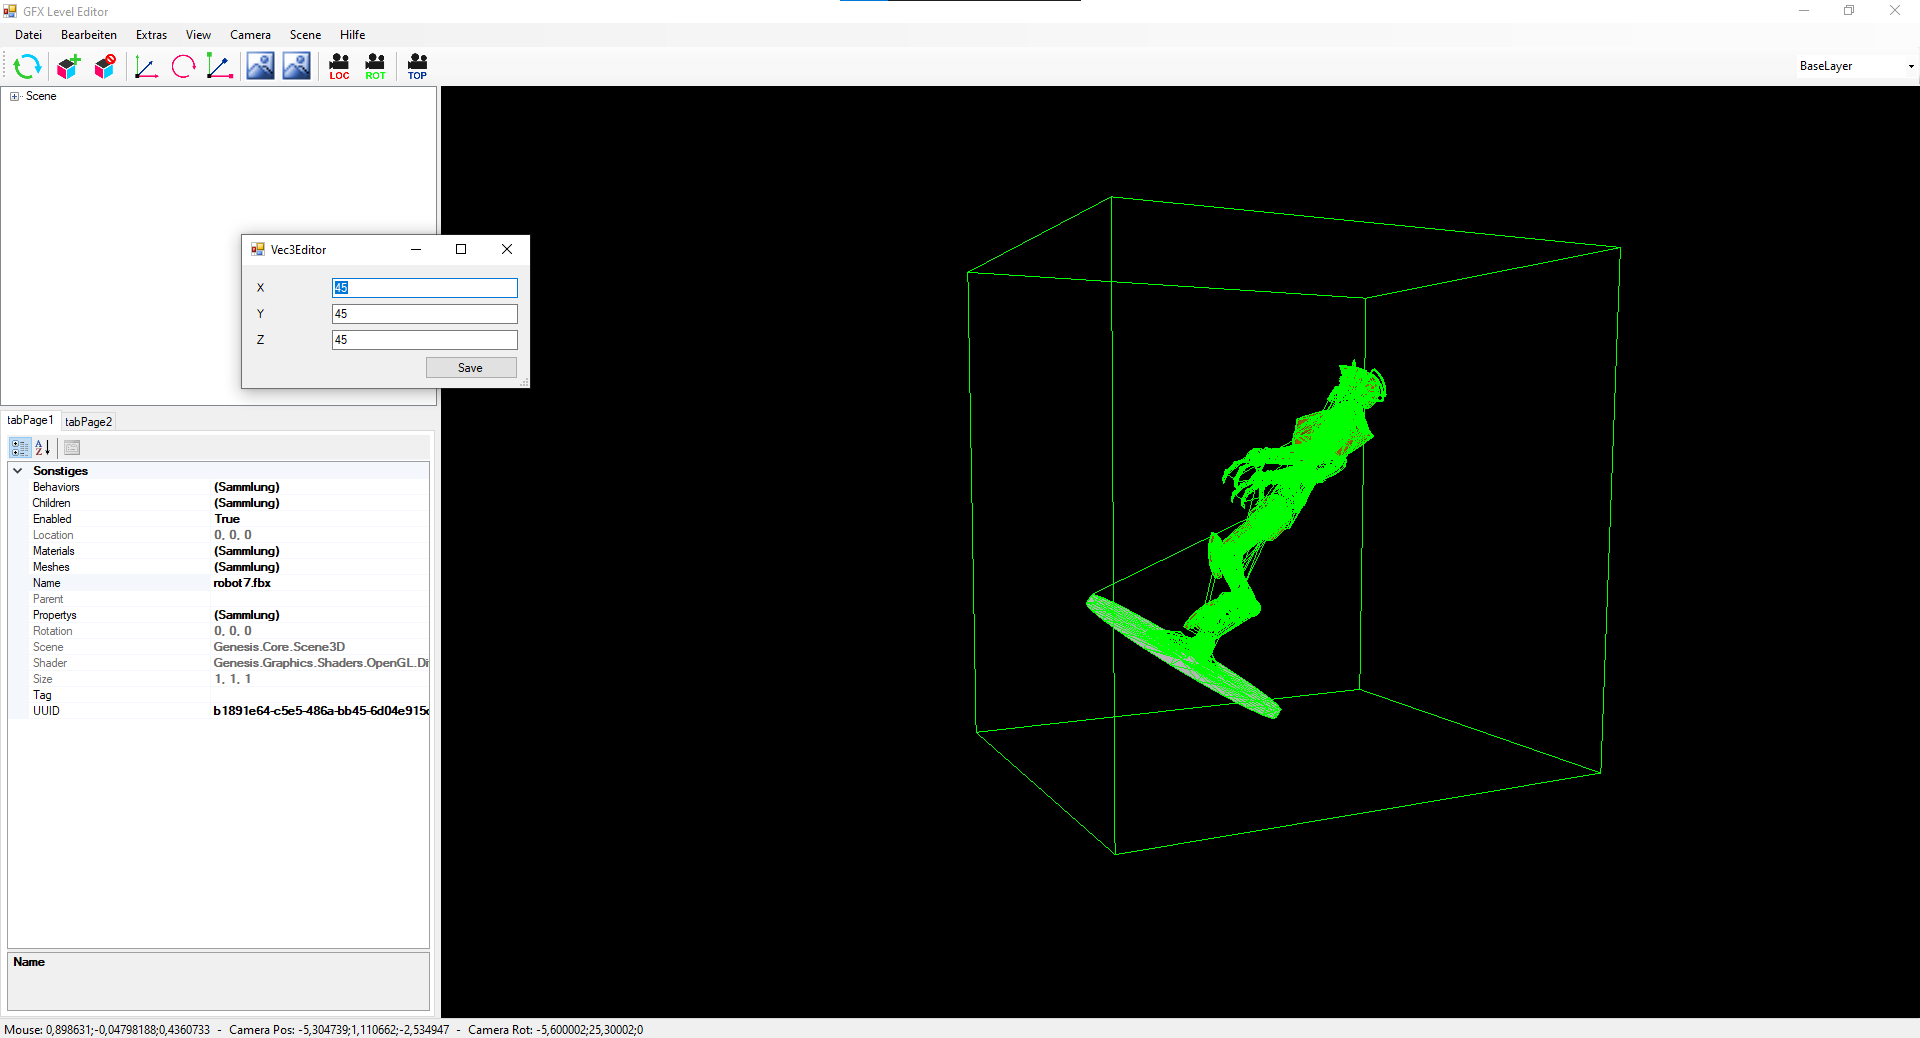Screen dimensions: 1920x1038
Task: Toggle alphabetical sorting in property grid
Action: coord(43,448)
